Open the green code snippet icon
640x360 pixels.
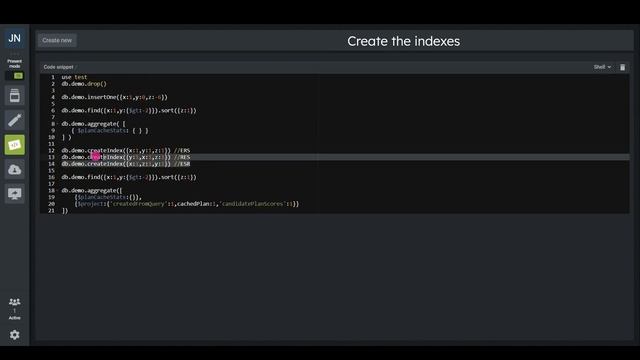(15, 145)
